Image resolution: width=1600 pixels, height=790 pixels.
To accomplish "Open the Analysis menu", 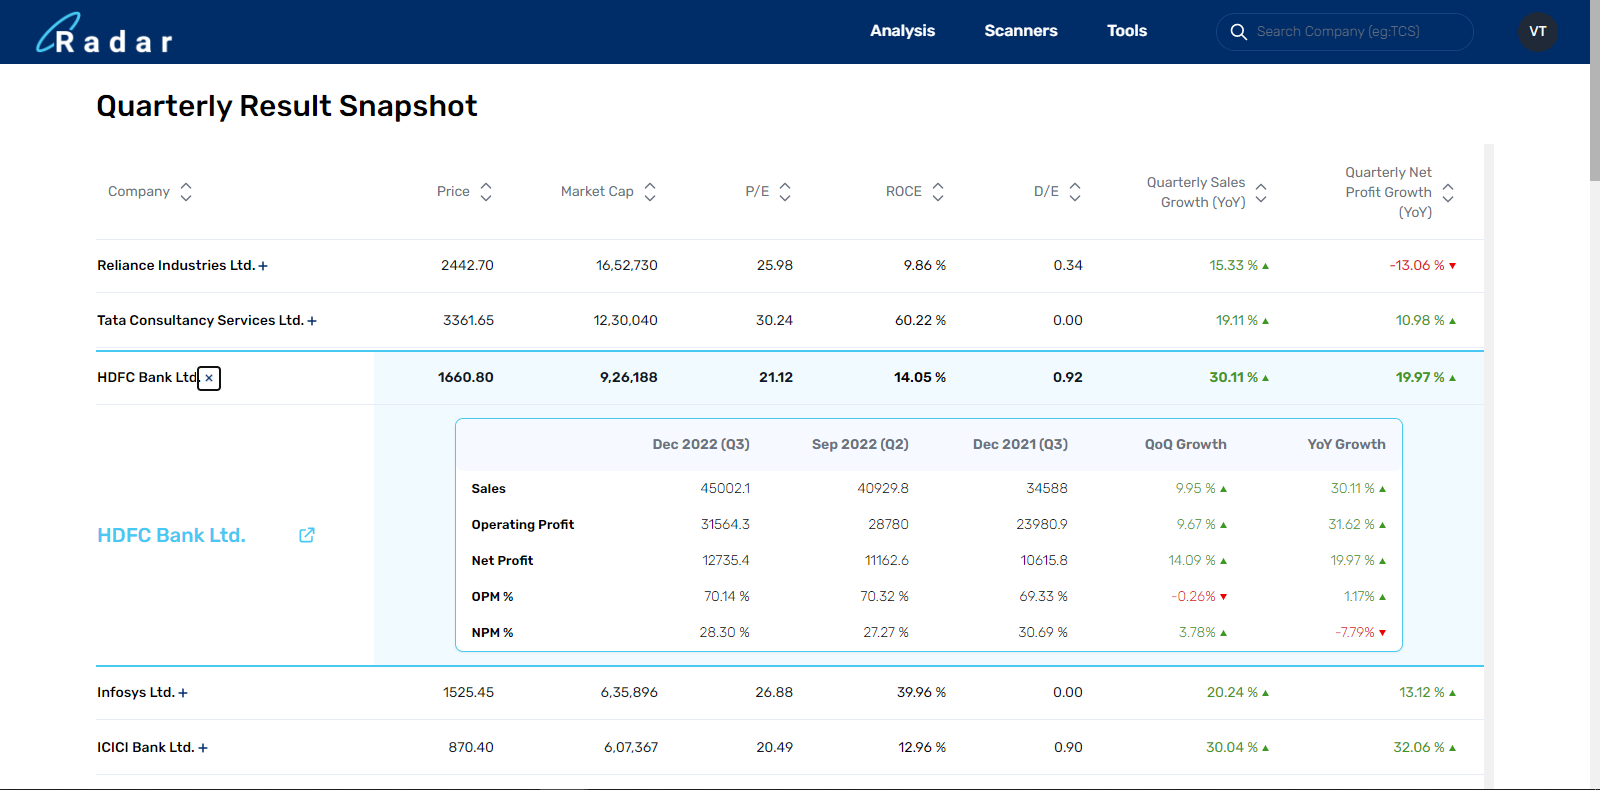I will pyautogui.click(x=902, y=31).
